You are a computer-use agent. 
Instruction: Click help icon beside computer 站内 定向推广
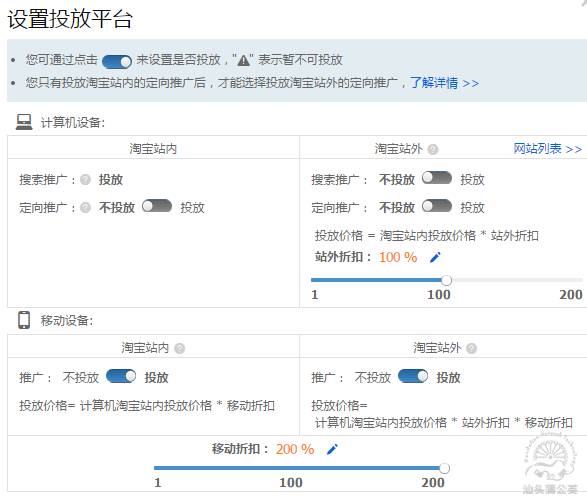click(85, 208)
